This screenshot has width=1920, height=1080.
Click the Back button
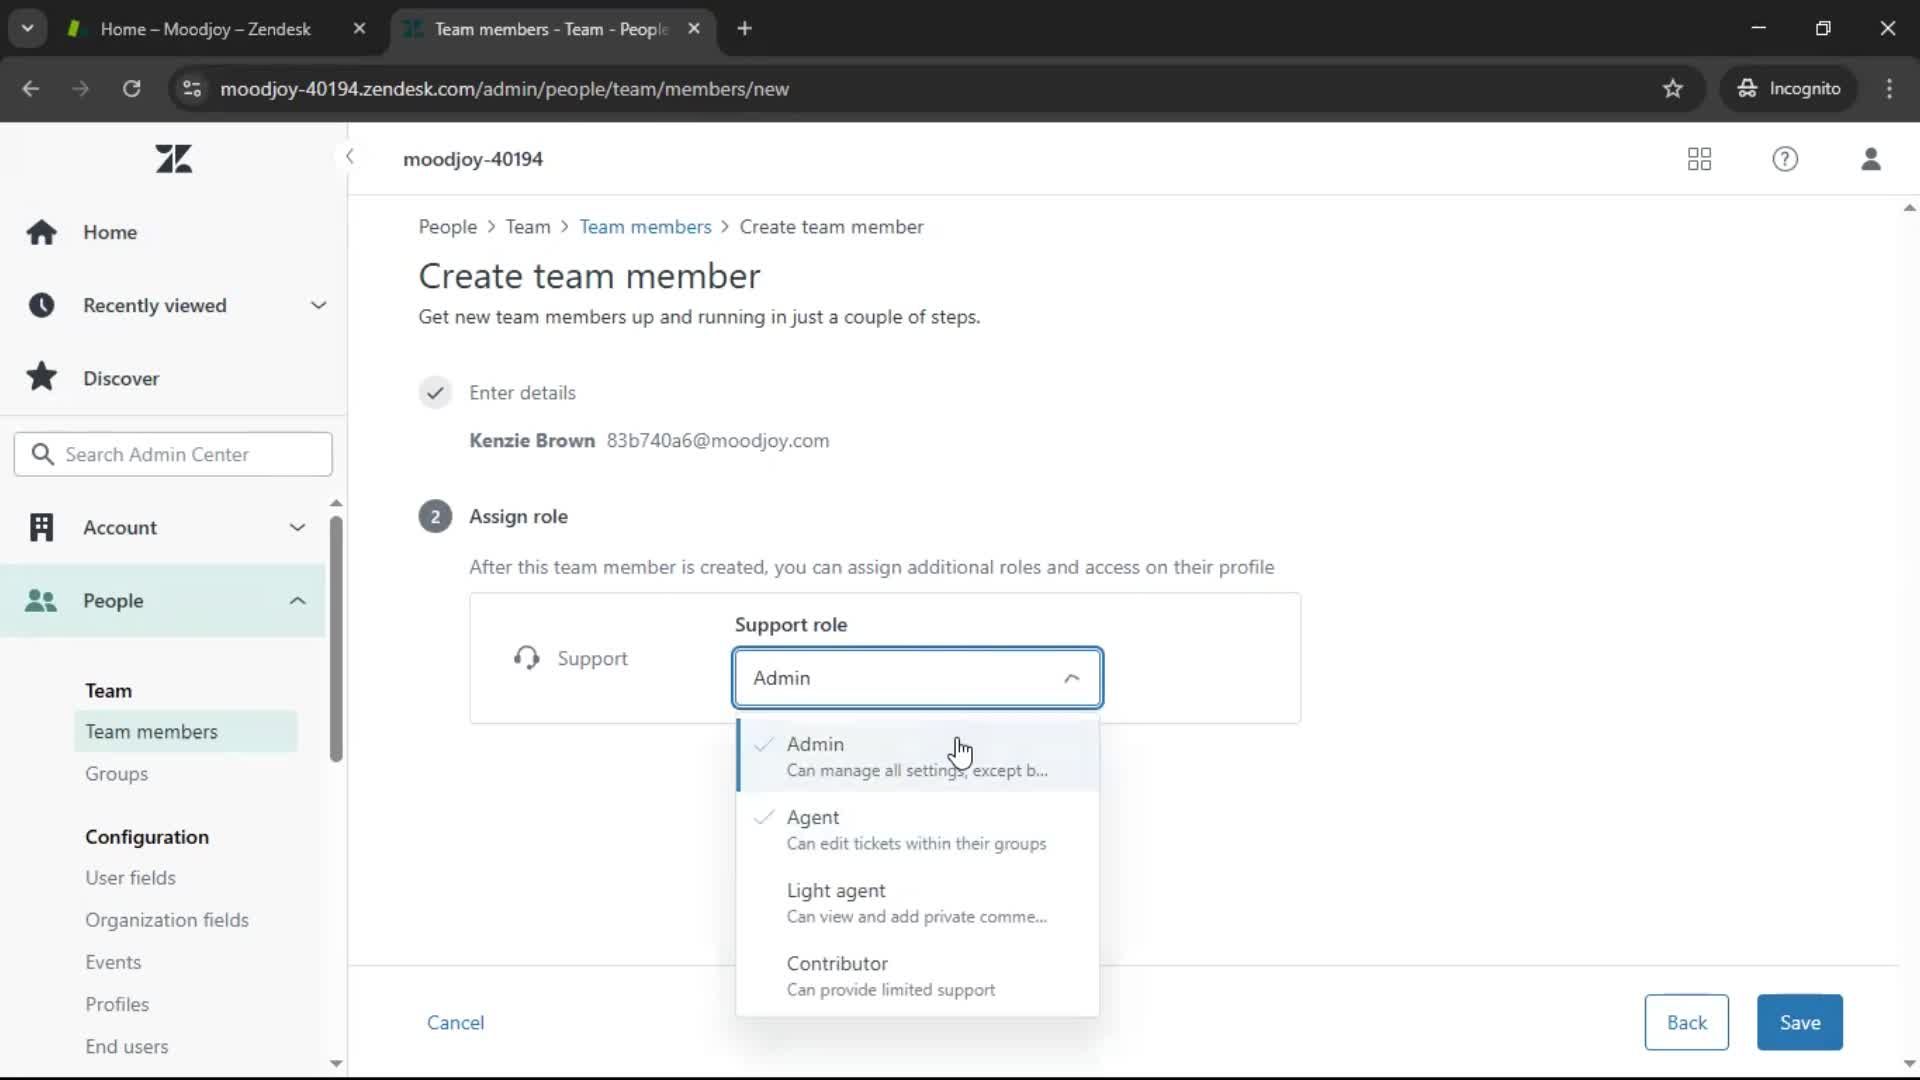coord(1686,1022)
